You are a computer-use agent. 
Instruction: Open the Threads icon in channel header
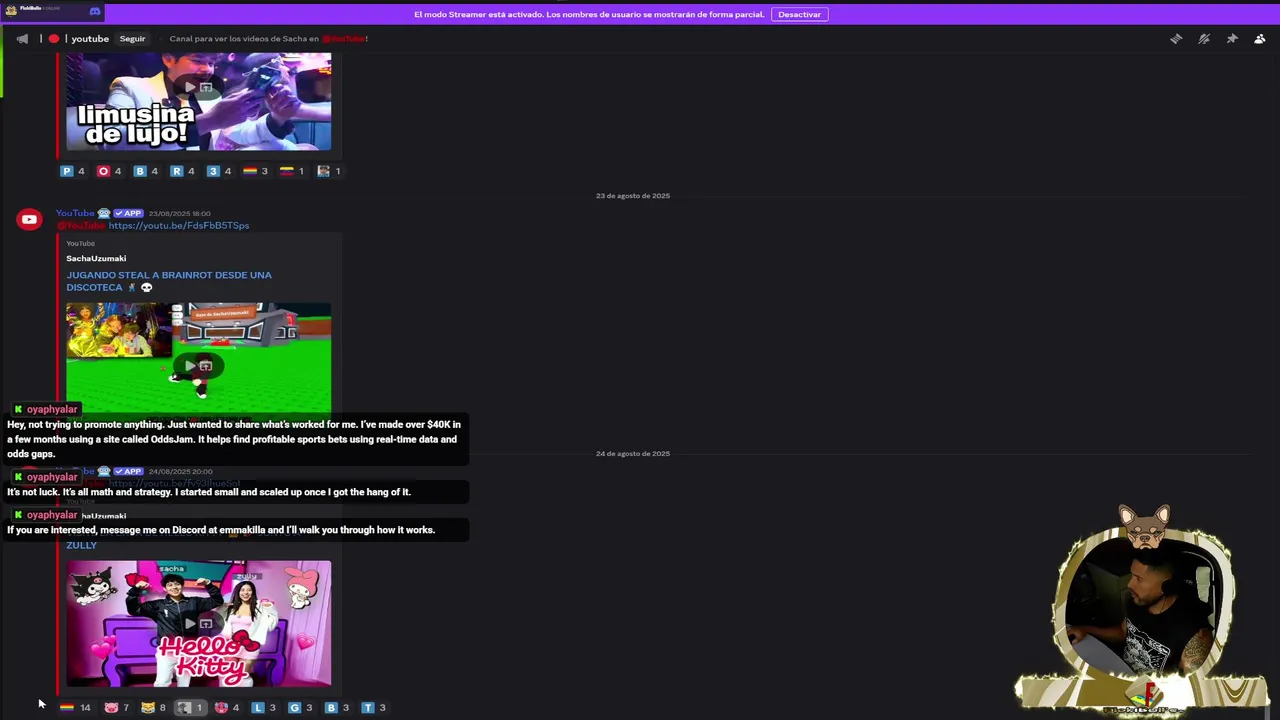tap(1176, 39)
